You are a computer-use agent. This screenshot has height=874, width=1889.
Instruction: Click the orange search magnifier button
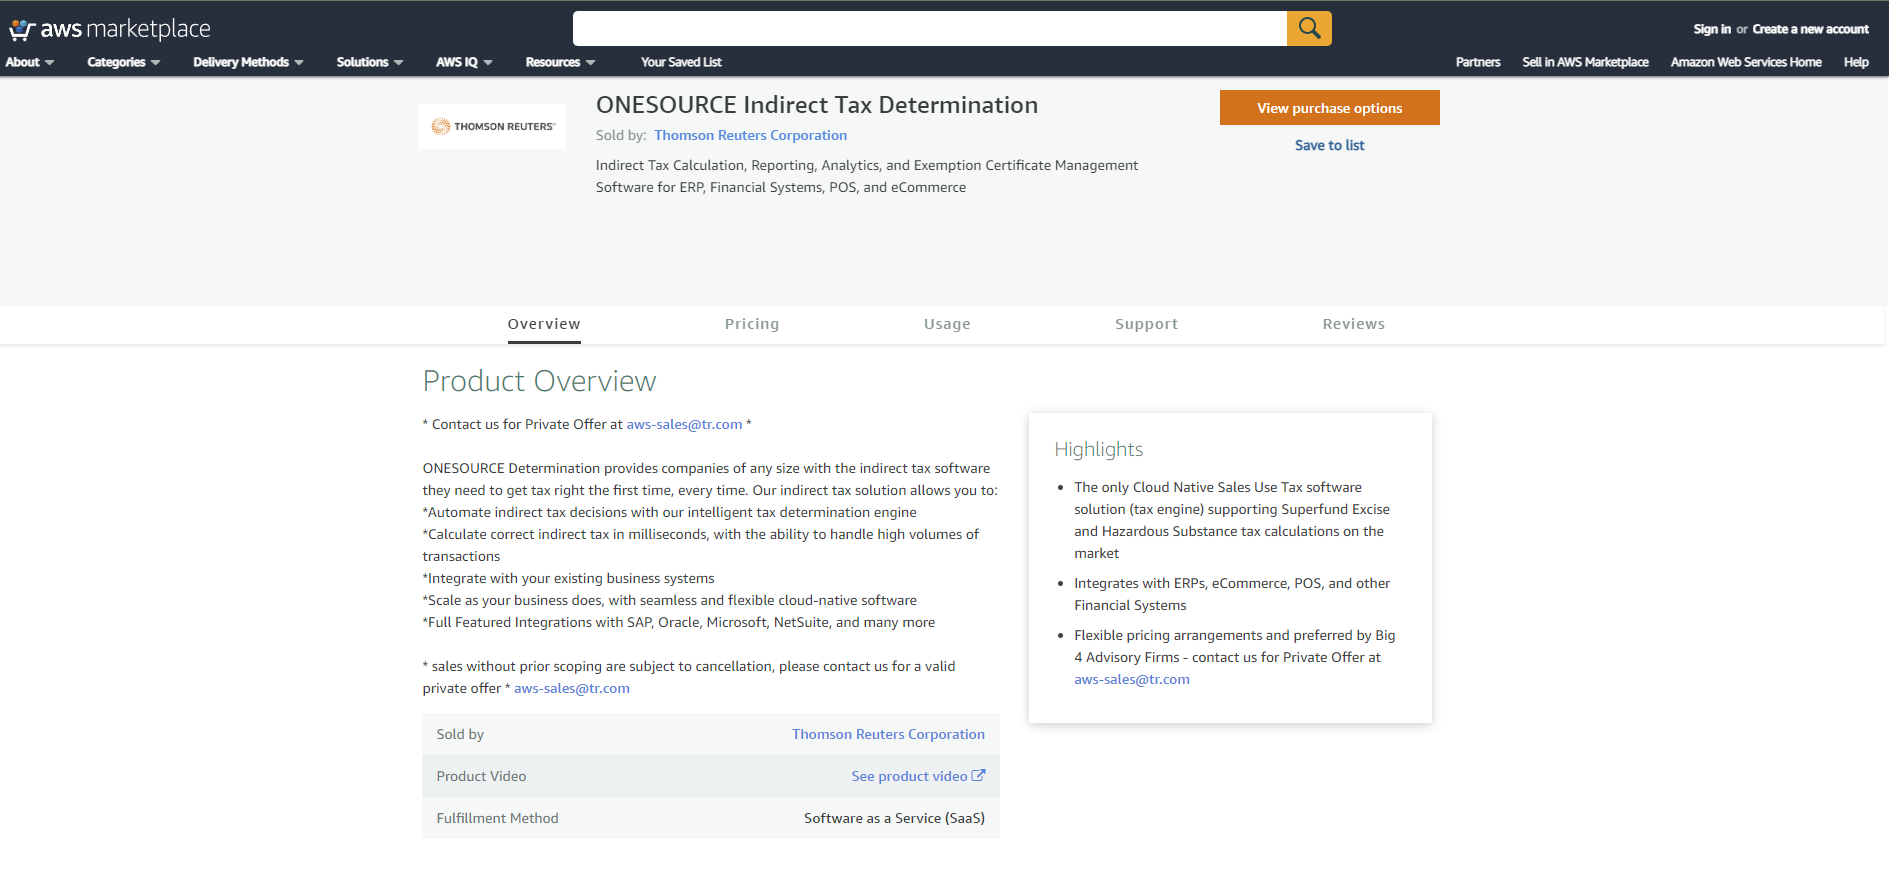(1309, 29)
